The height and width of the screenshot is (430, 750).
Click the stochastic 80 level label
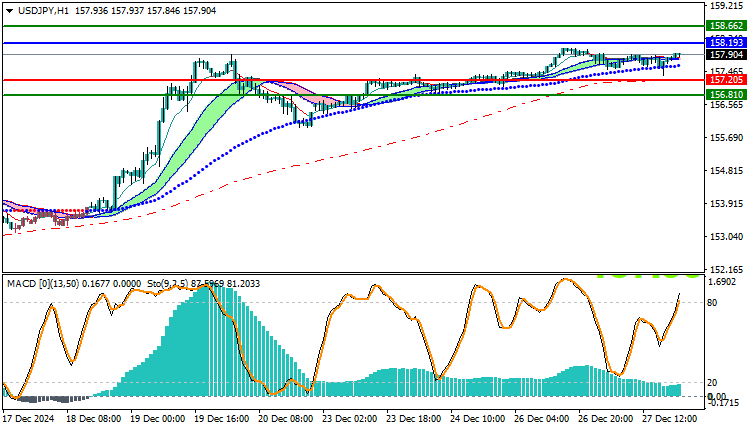tap(712, 303)
